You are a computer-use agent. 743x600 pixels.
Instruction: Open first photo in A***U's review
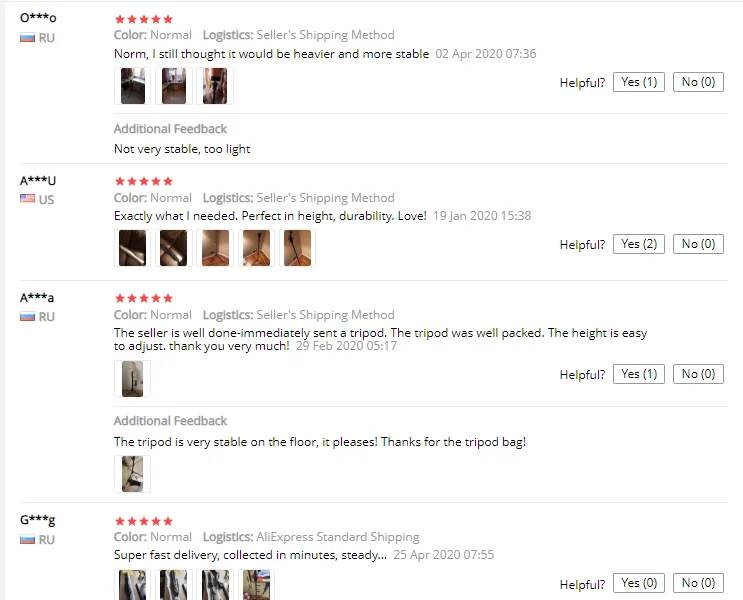pos(132,248)
